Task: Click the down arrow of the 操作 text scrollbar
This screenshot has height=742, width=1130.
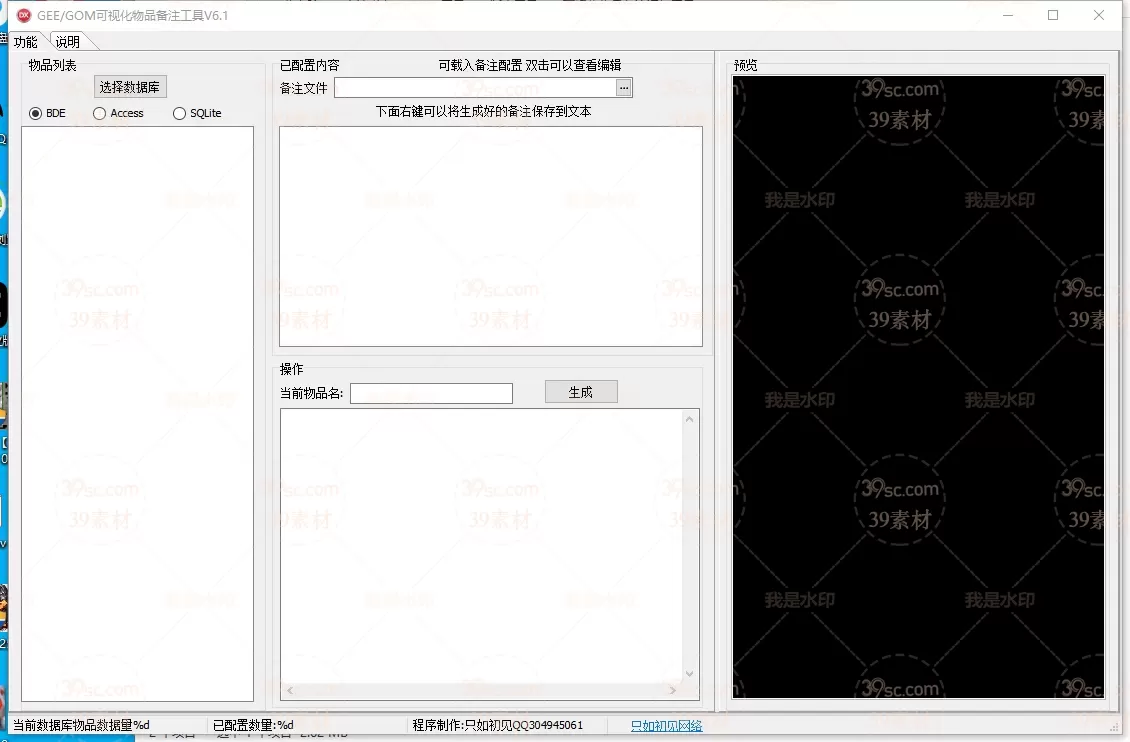Action: click(689, 675)
